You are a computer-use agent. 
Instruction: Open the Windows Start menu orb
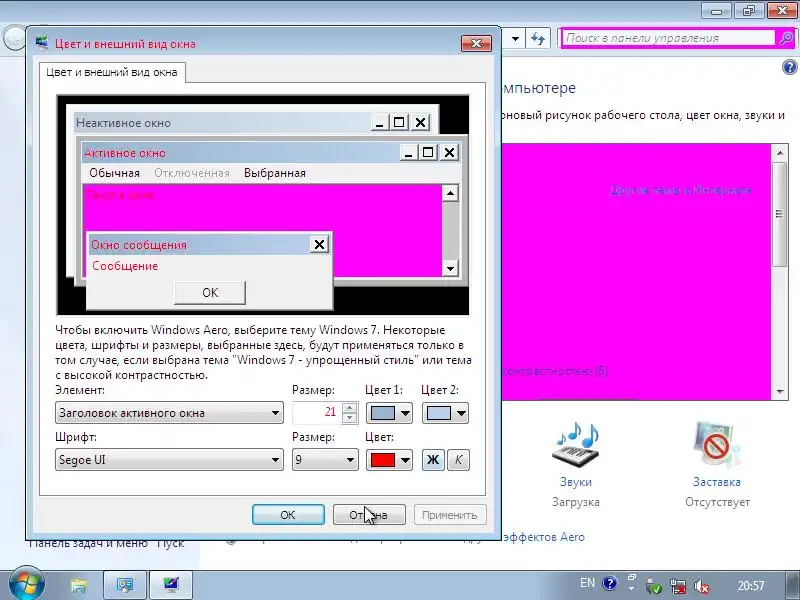click(x=27, y=585)
